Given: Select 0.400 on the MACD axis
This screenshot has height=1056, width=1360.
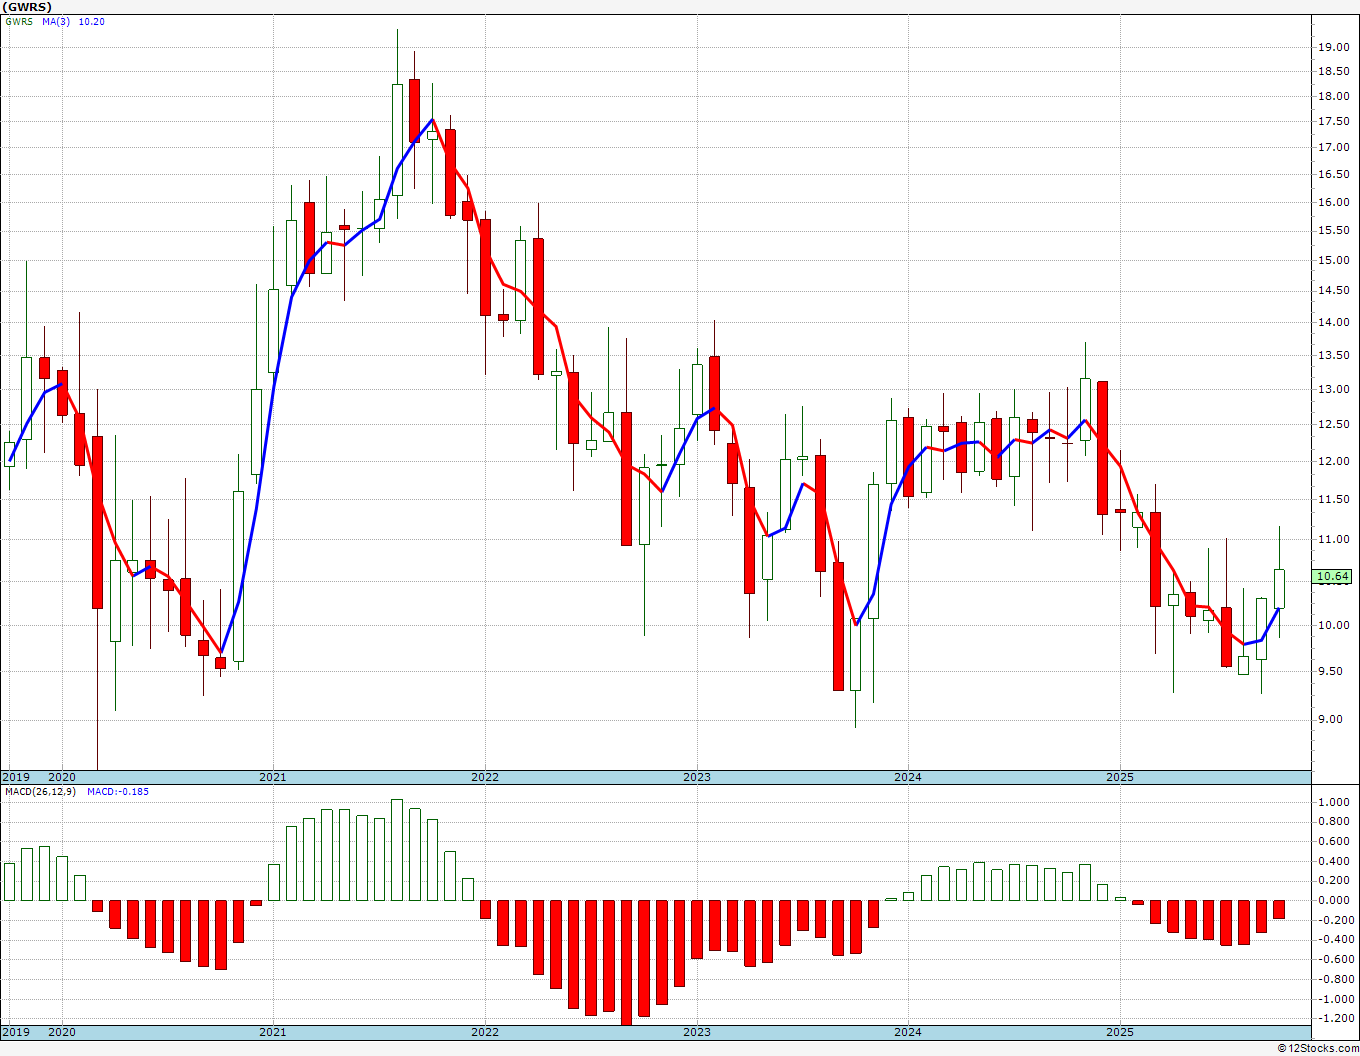Looking at the screenshot, I should click(1334, 861).
